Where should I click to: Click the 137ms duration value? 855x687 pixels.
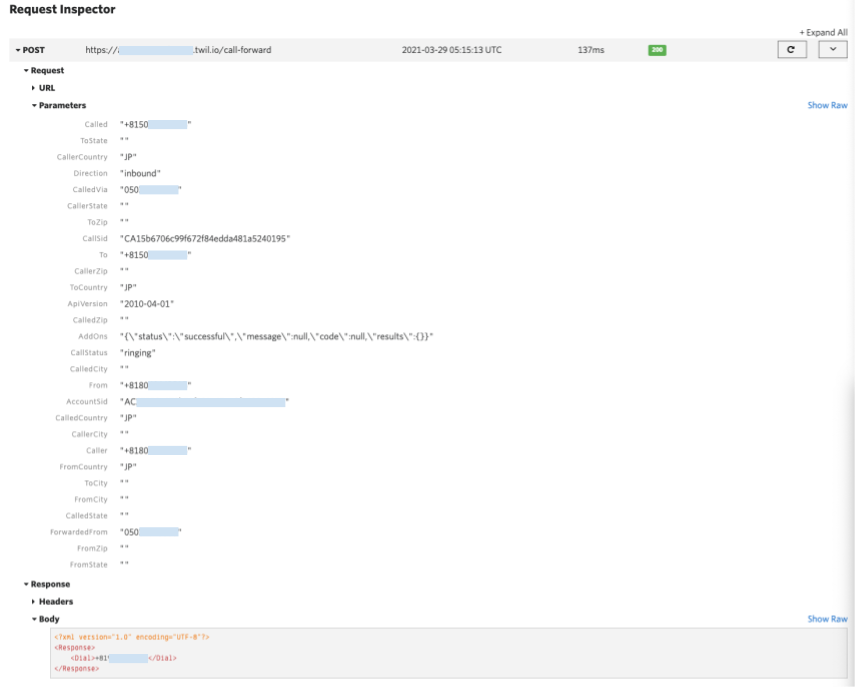[591, 50]
